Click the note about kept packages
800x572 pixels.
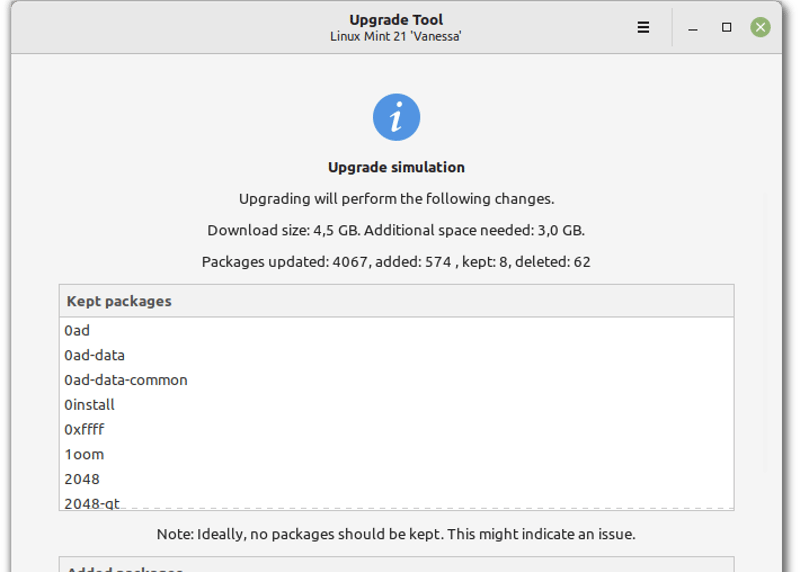pos(396,534)
